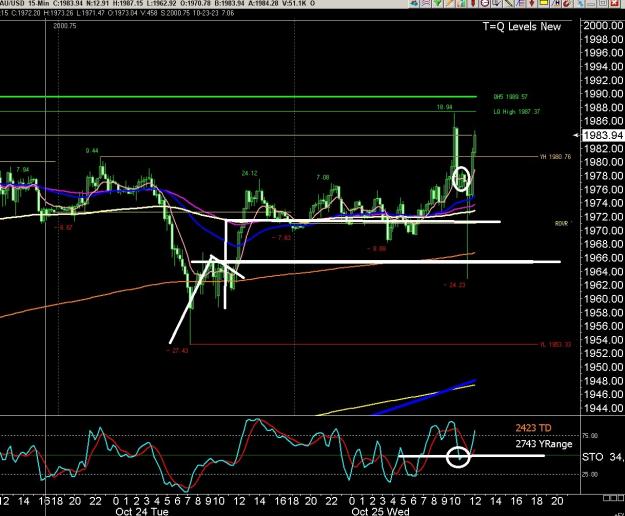Click the '2743 YRange' label
Viewport: 625px width, 516px height.
tap(544, 444)
